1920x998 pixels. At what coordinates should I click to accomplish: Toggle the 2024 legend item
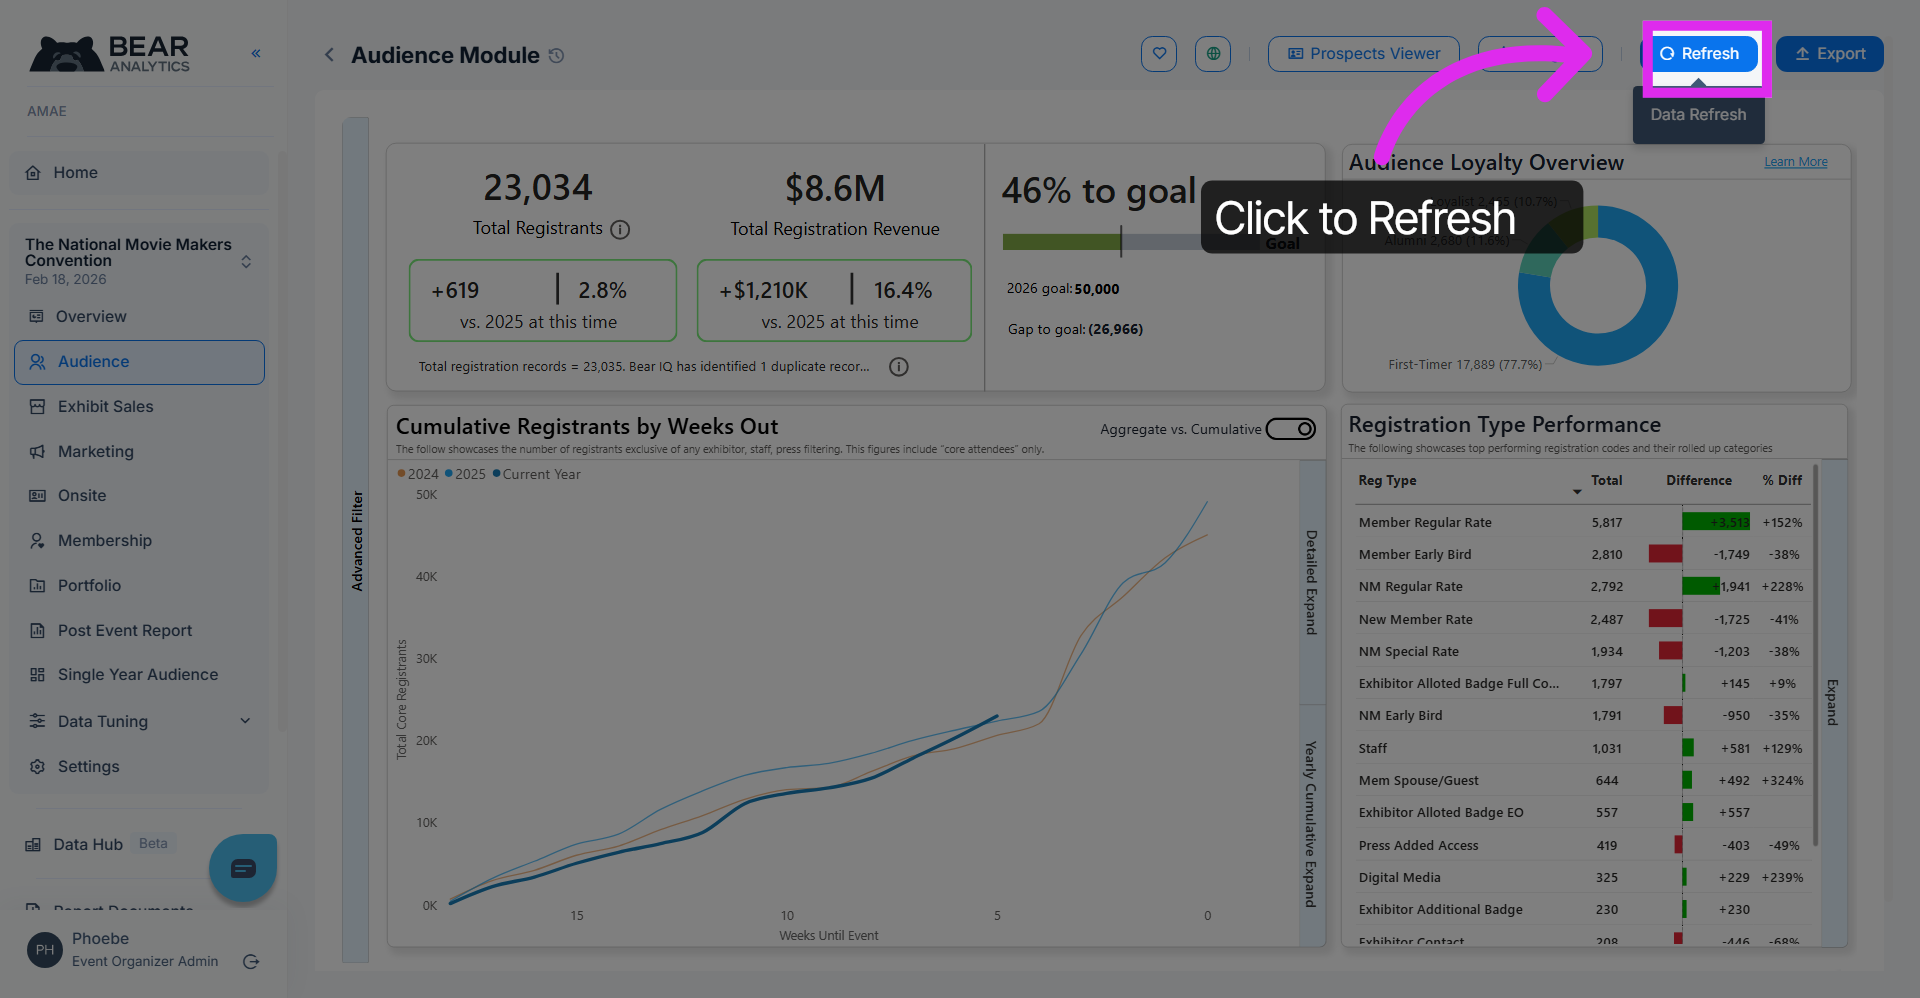click(418, 474)
